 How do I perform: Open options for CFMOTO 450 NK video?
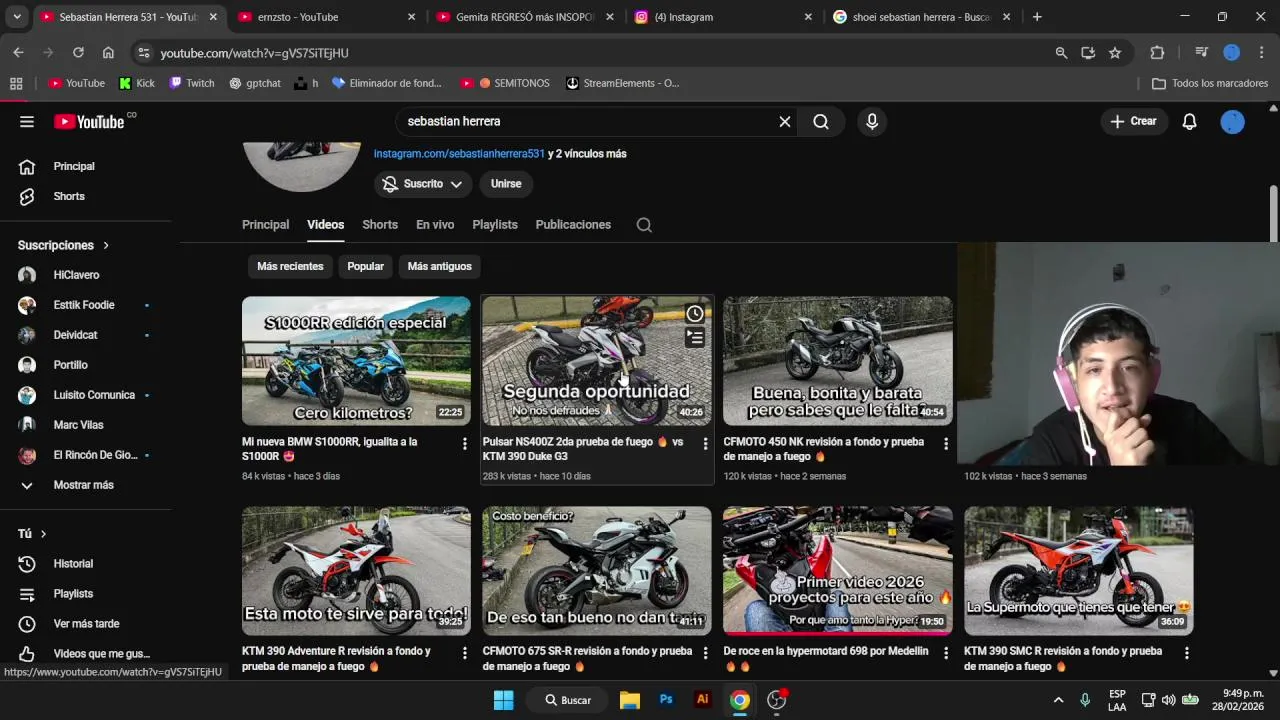pyautogui.click(x=946, y=444)
